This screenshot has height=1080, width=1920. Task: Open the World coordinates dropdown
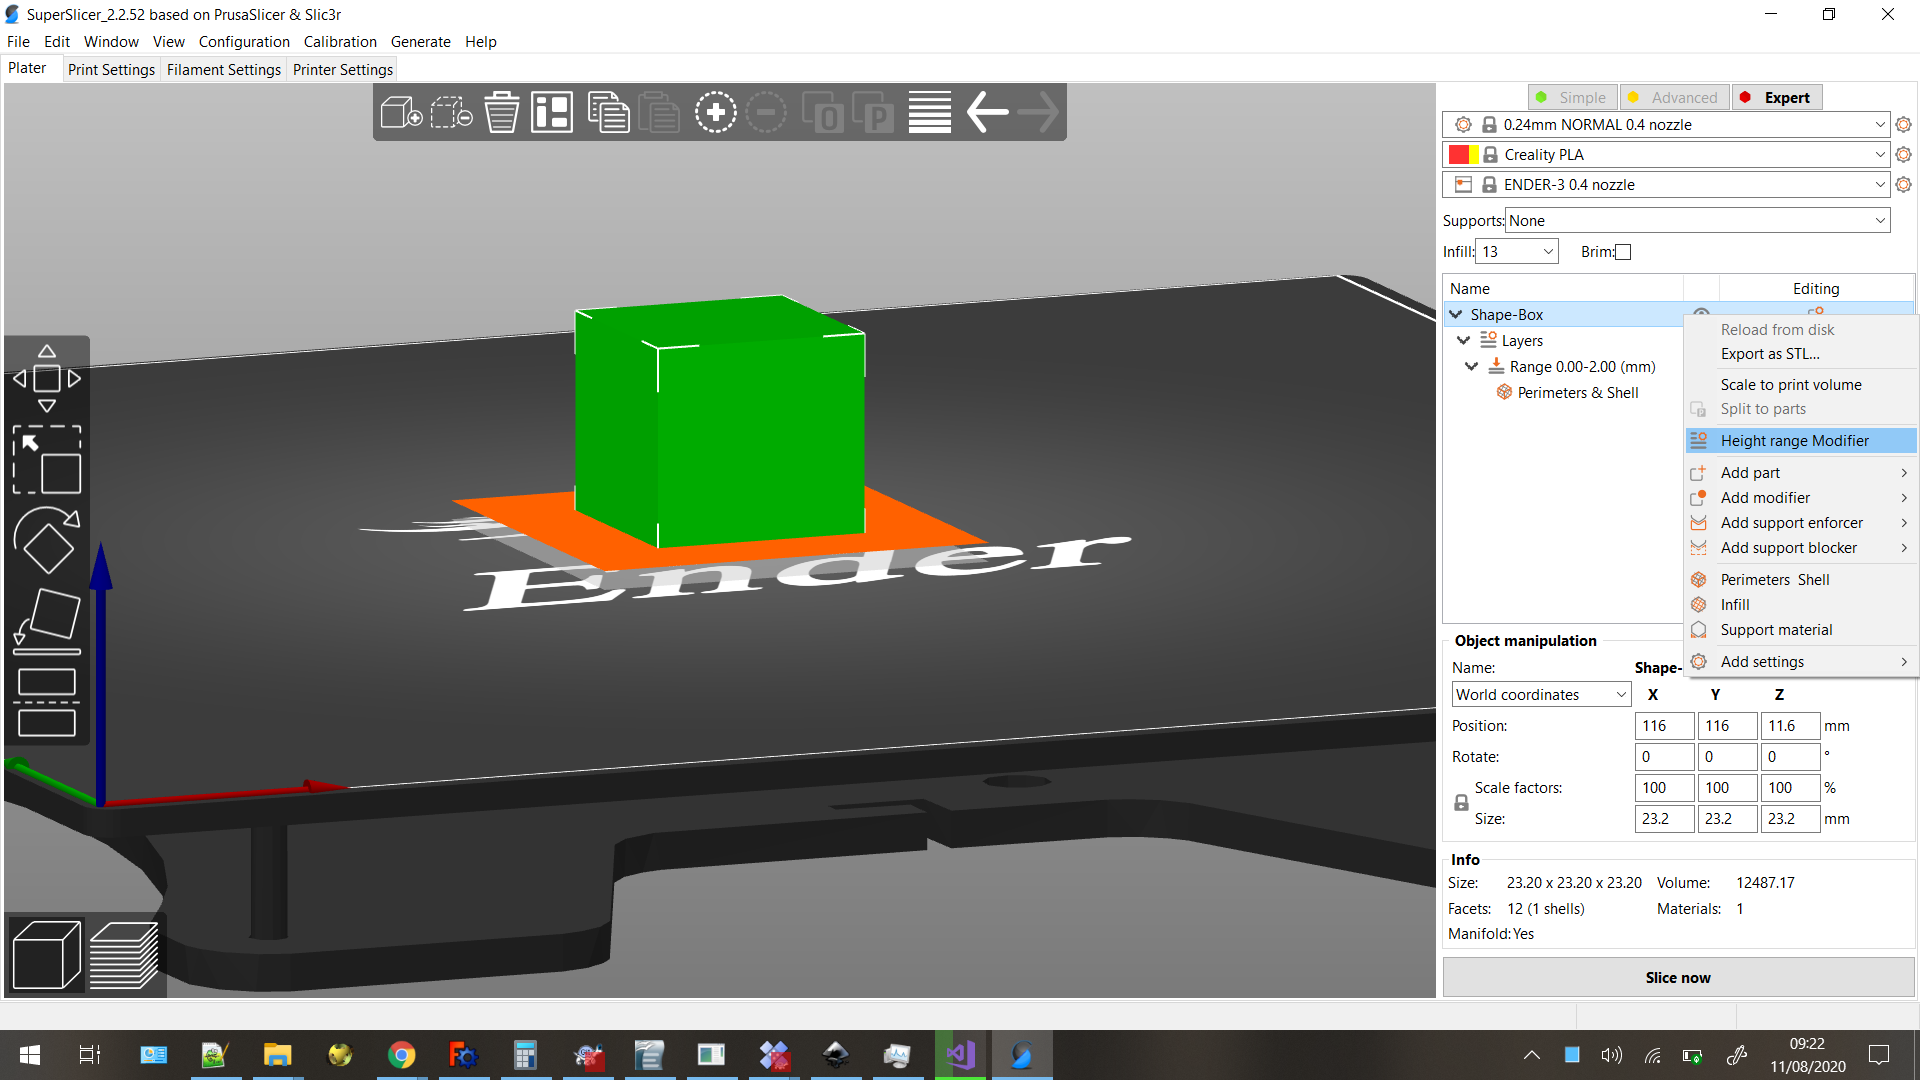coord(1541,694)
